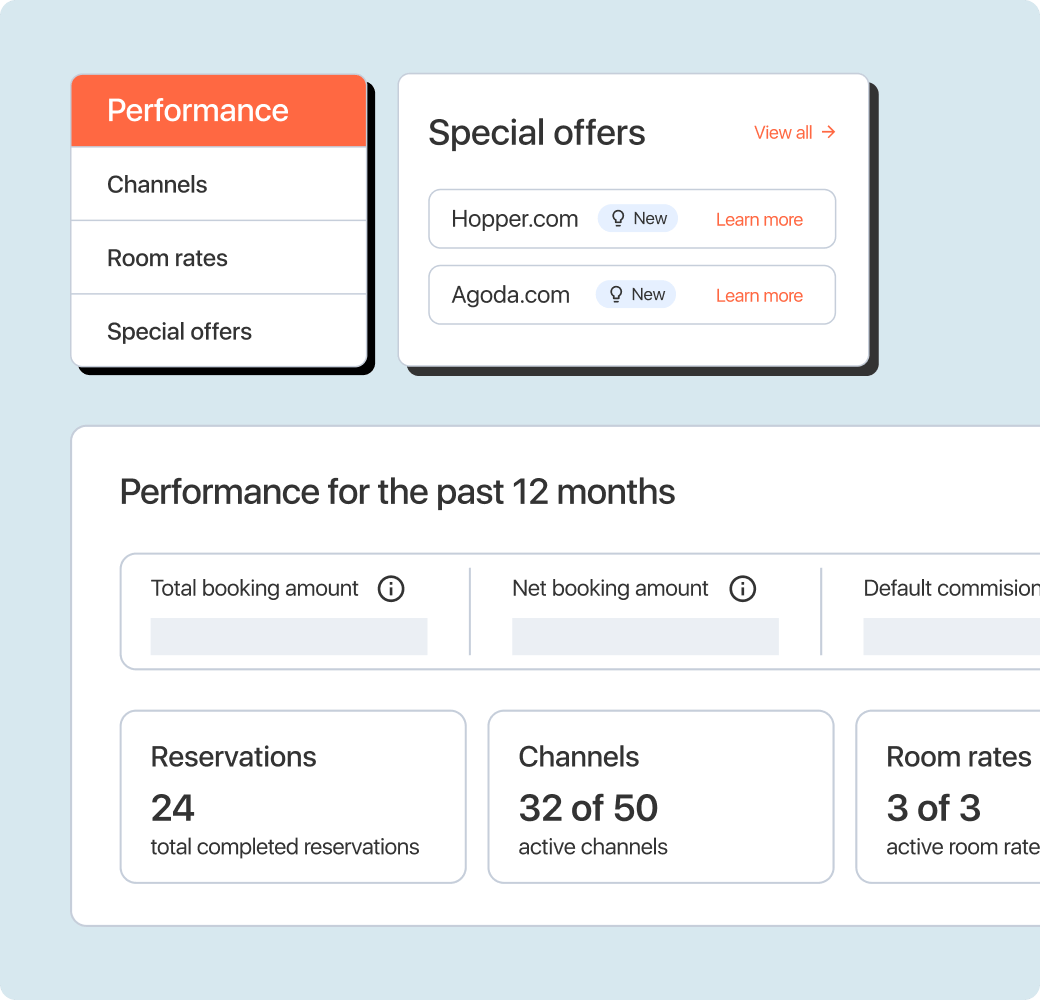Click Learn more for Hopper.com

click(759, 220)
